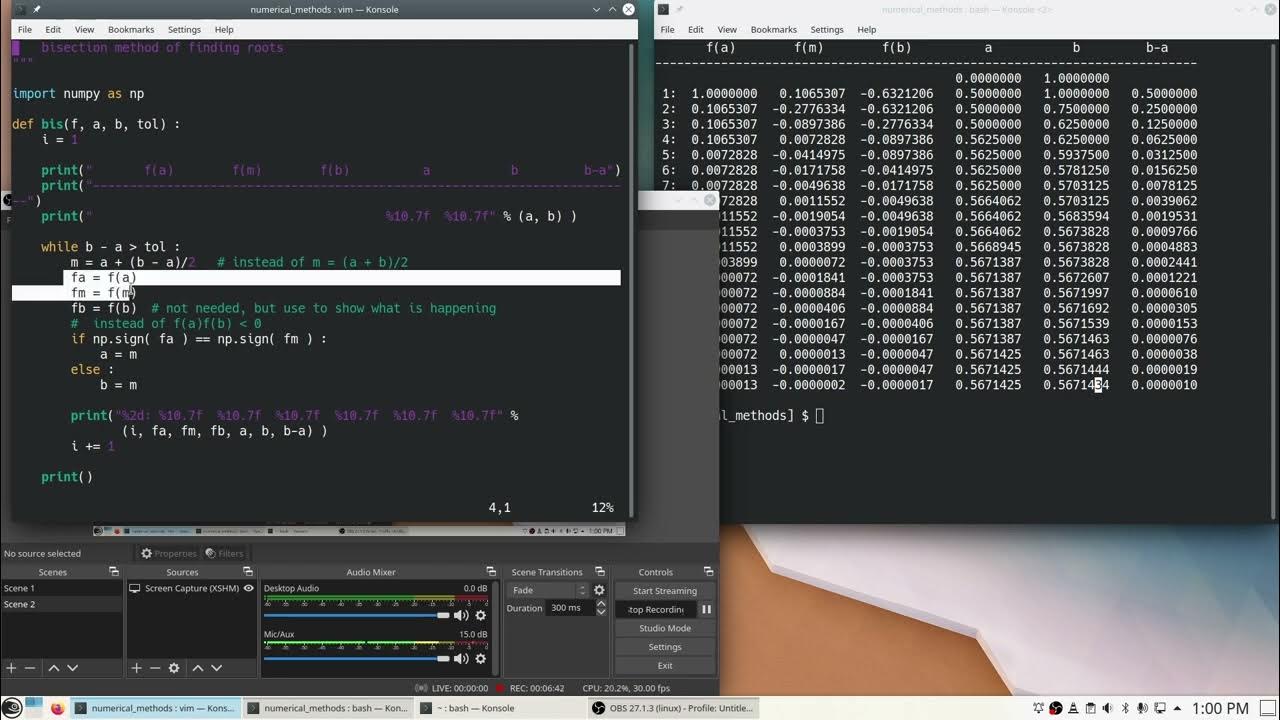
Task: Add a new scene with plus icon
Action: pyautogui.click(x=11, y=668)
